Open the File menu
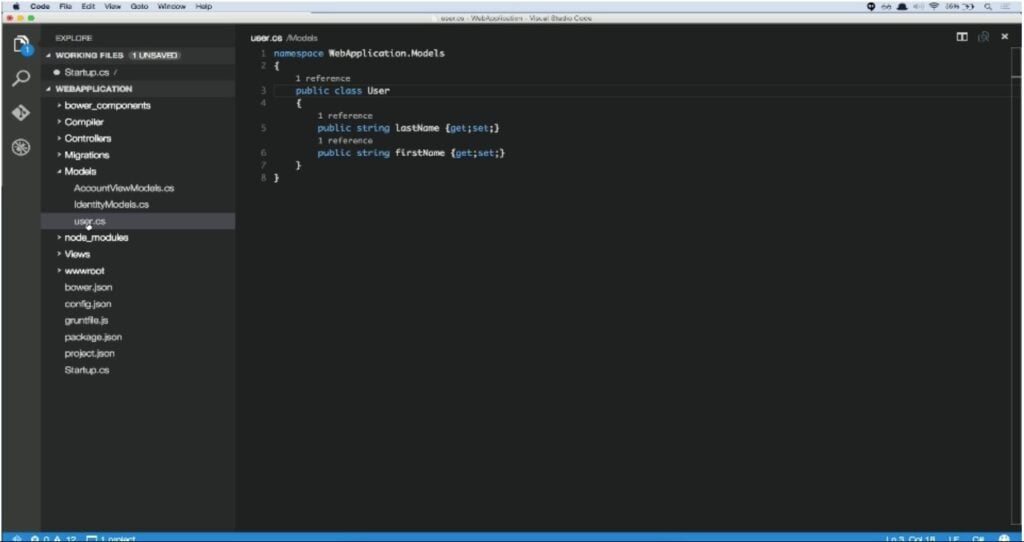This screenshot has height=542, width=1024. click(x=66, y=6)
